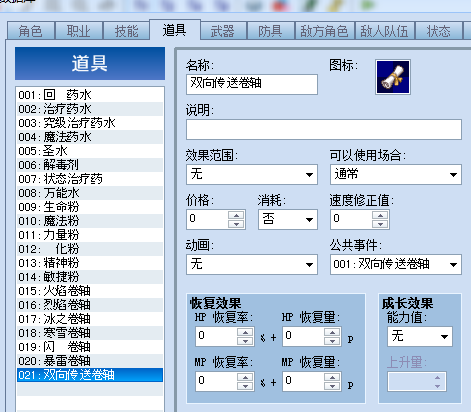Click the scroll item icon thumbnail
The width and height of the screenshot is (471, 412).
393,77
